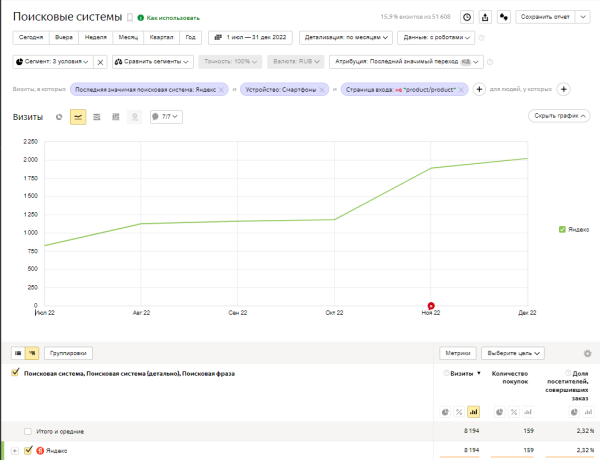
Task: Uncheck the Яндекс row checkbox
Action: point(28,451)
